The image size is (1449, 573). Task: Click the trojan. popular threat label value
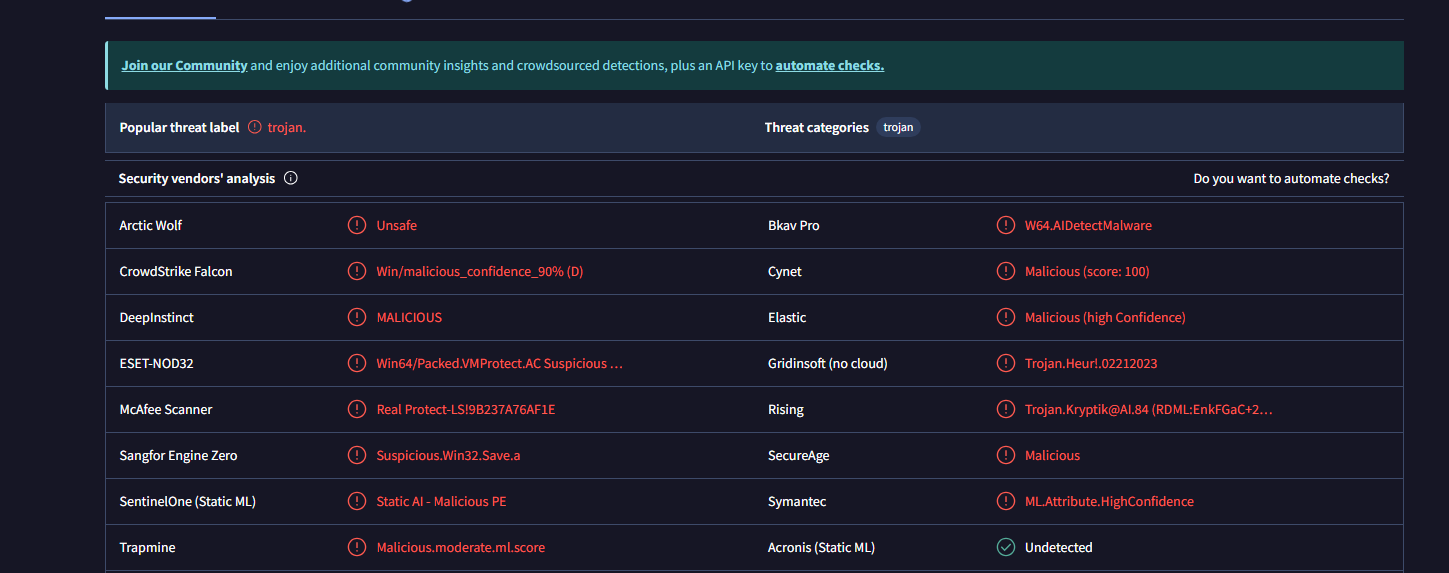tap(287, 127)
